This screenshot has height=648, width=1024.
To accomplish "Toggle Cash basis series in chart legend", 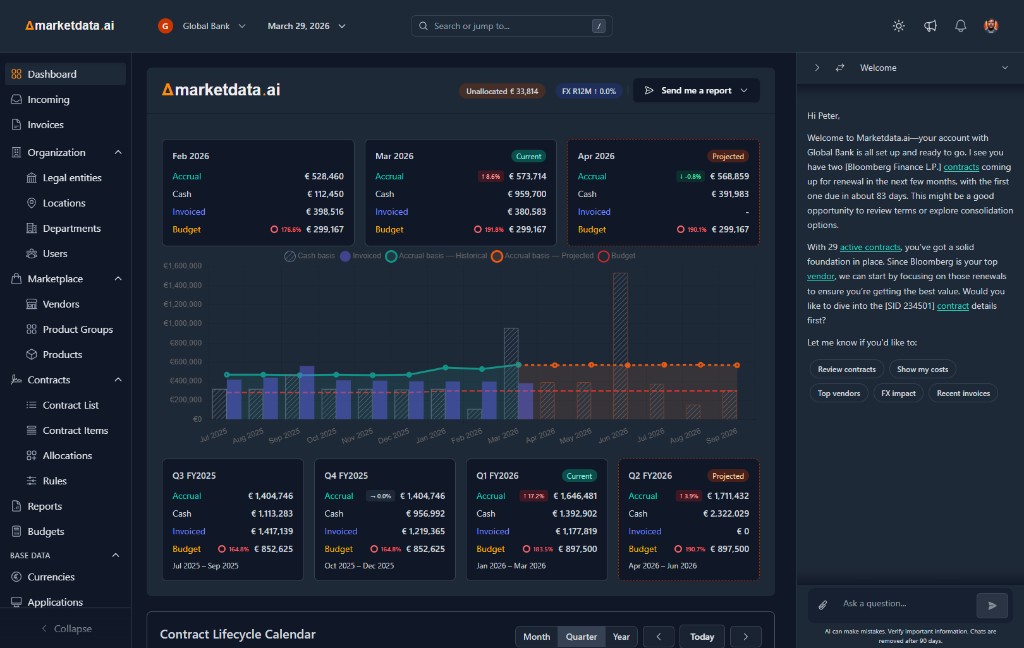I will [310, 256].
